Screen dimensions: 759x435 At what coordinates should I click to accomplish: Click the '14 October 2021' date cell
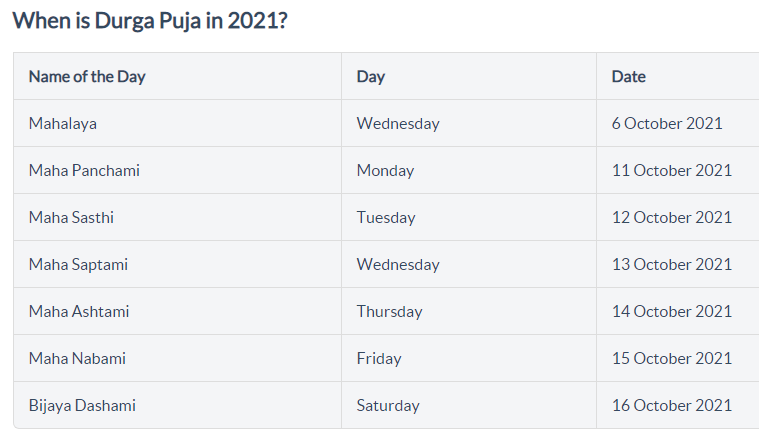tap(672, 312)
